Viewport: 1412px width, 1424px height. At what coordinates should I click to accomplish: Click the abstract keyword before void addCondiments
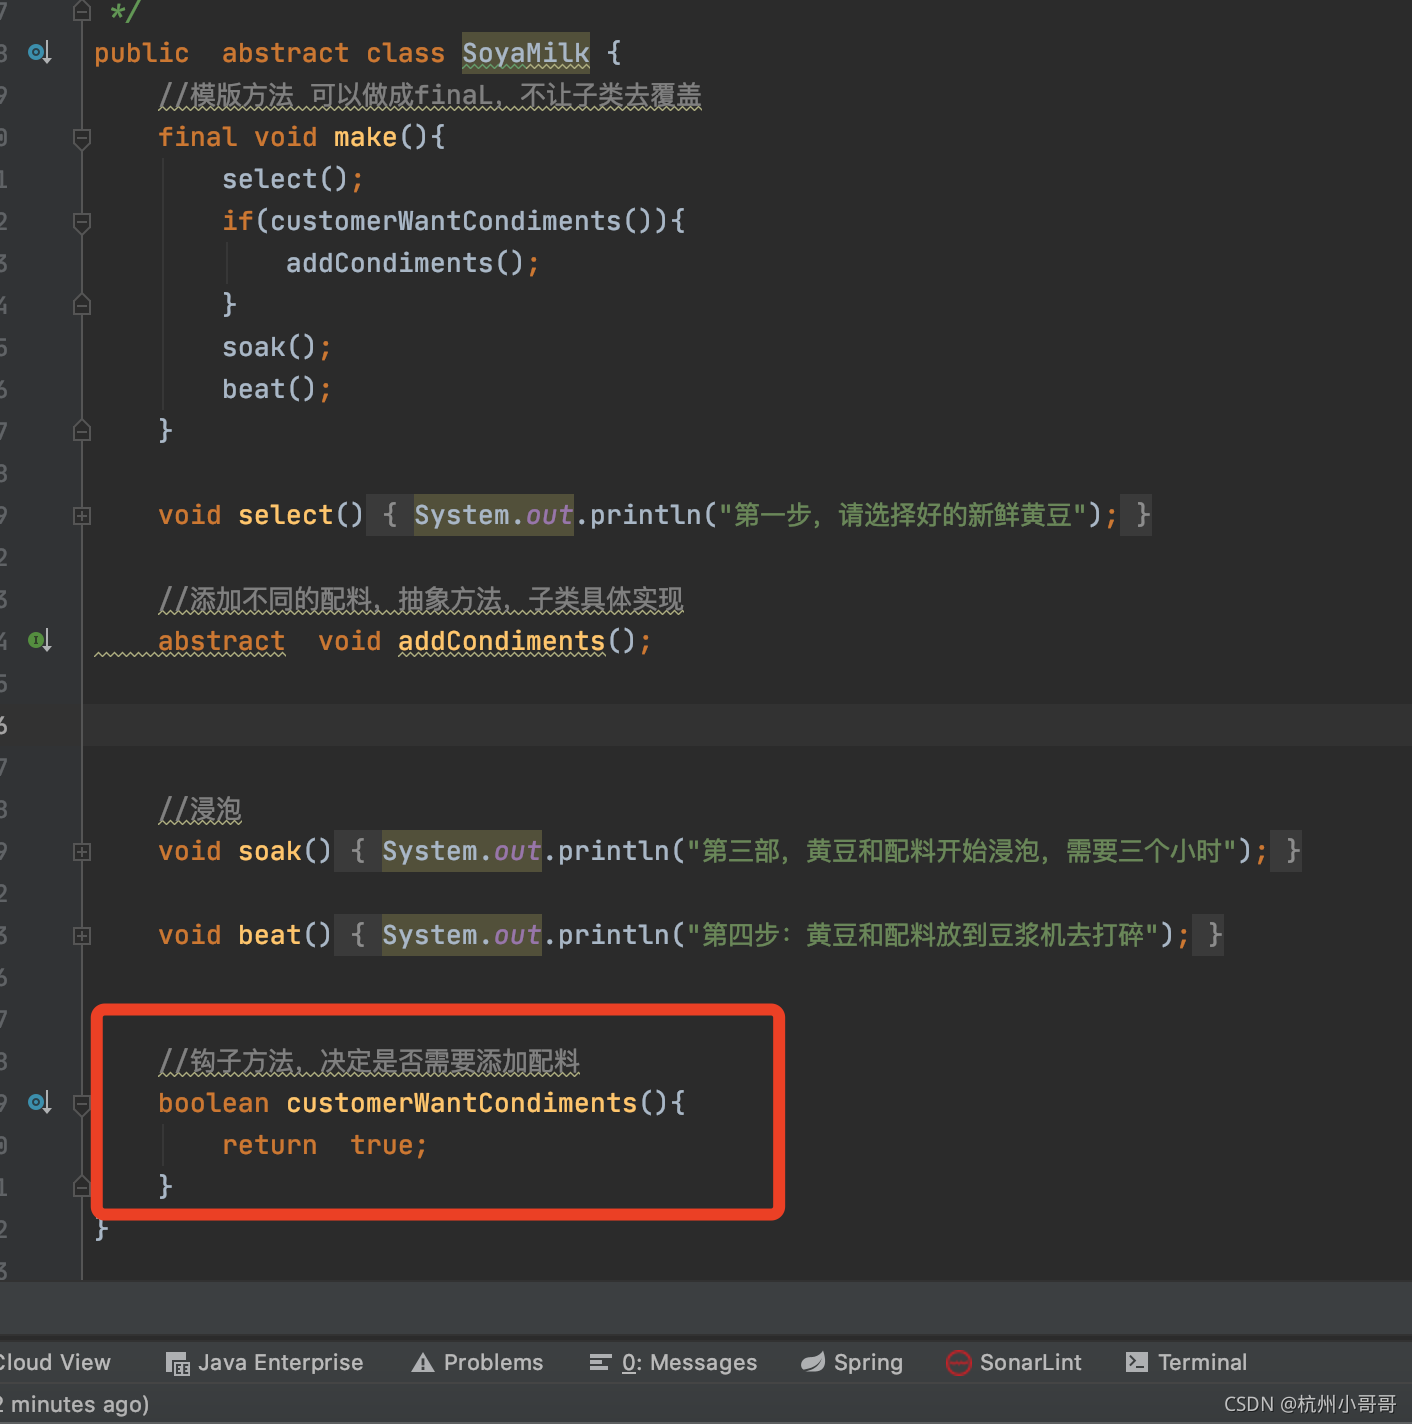(221, 641)
